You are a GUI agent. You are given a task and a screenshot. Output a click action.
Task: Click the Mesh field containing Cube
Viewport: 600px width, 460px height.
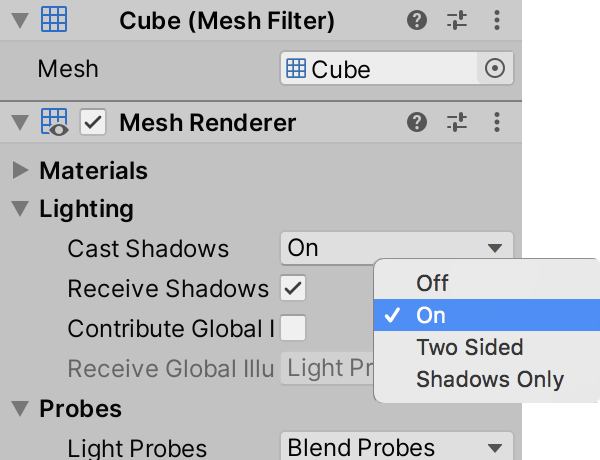point(380,69)
